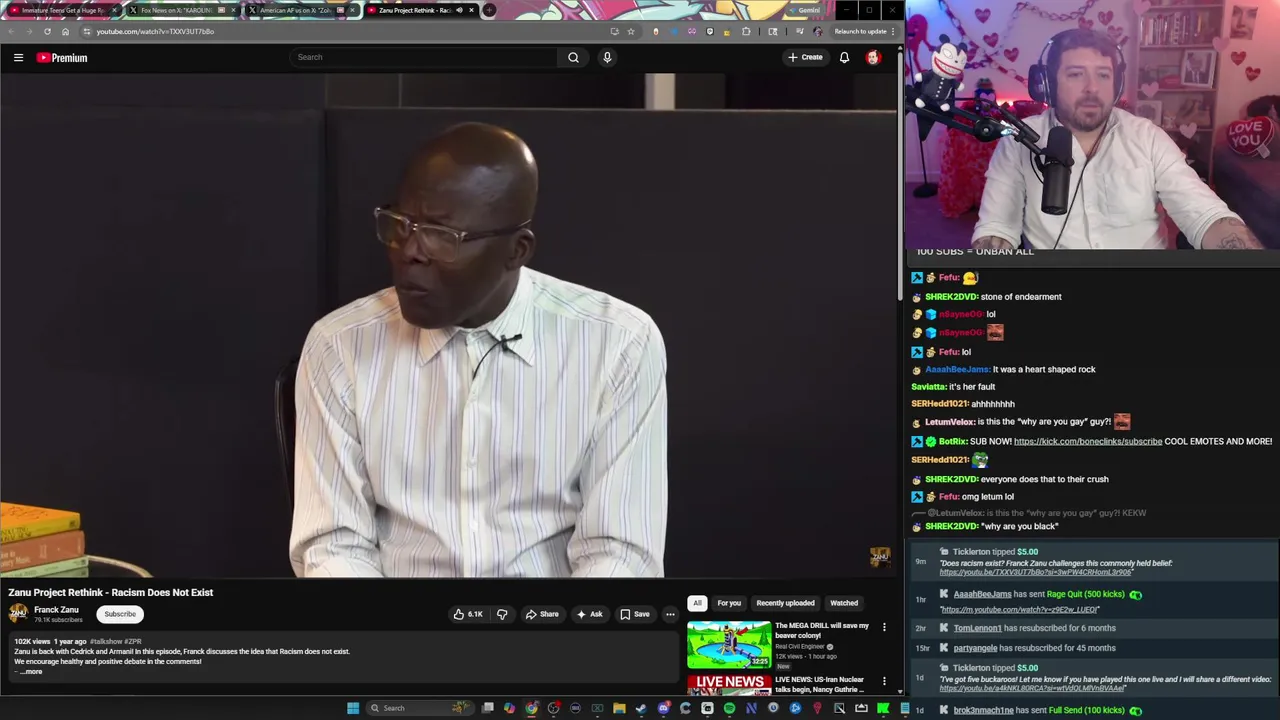Click the Create button
Screen dimensions: 1280x720
tap(805, 58)
